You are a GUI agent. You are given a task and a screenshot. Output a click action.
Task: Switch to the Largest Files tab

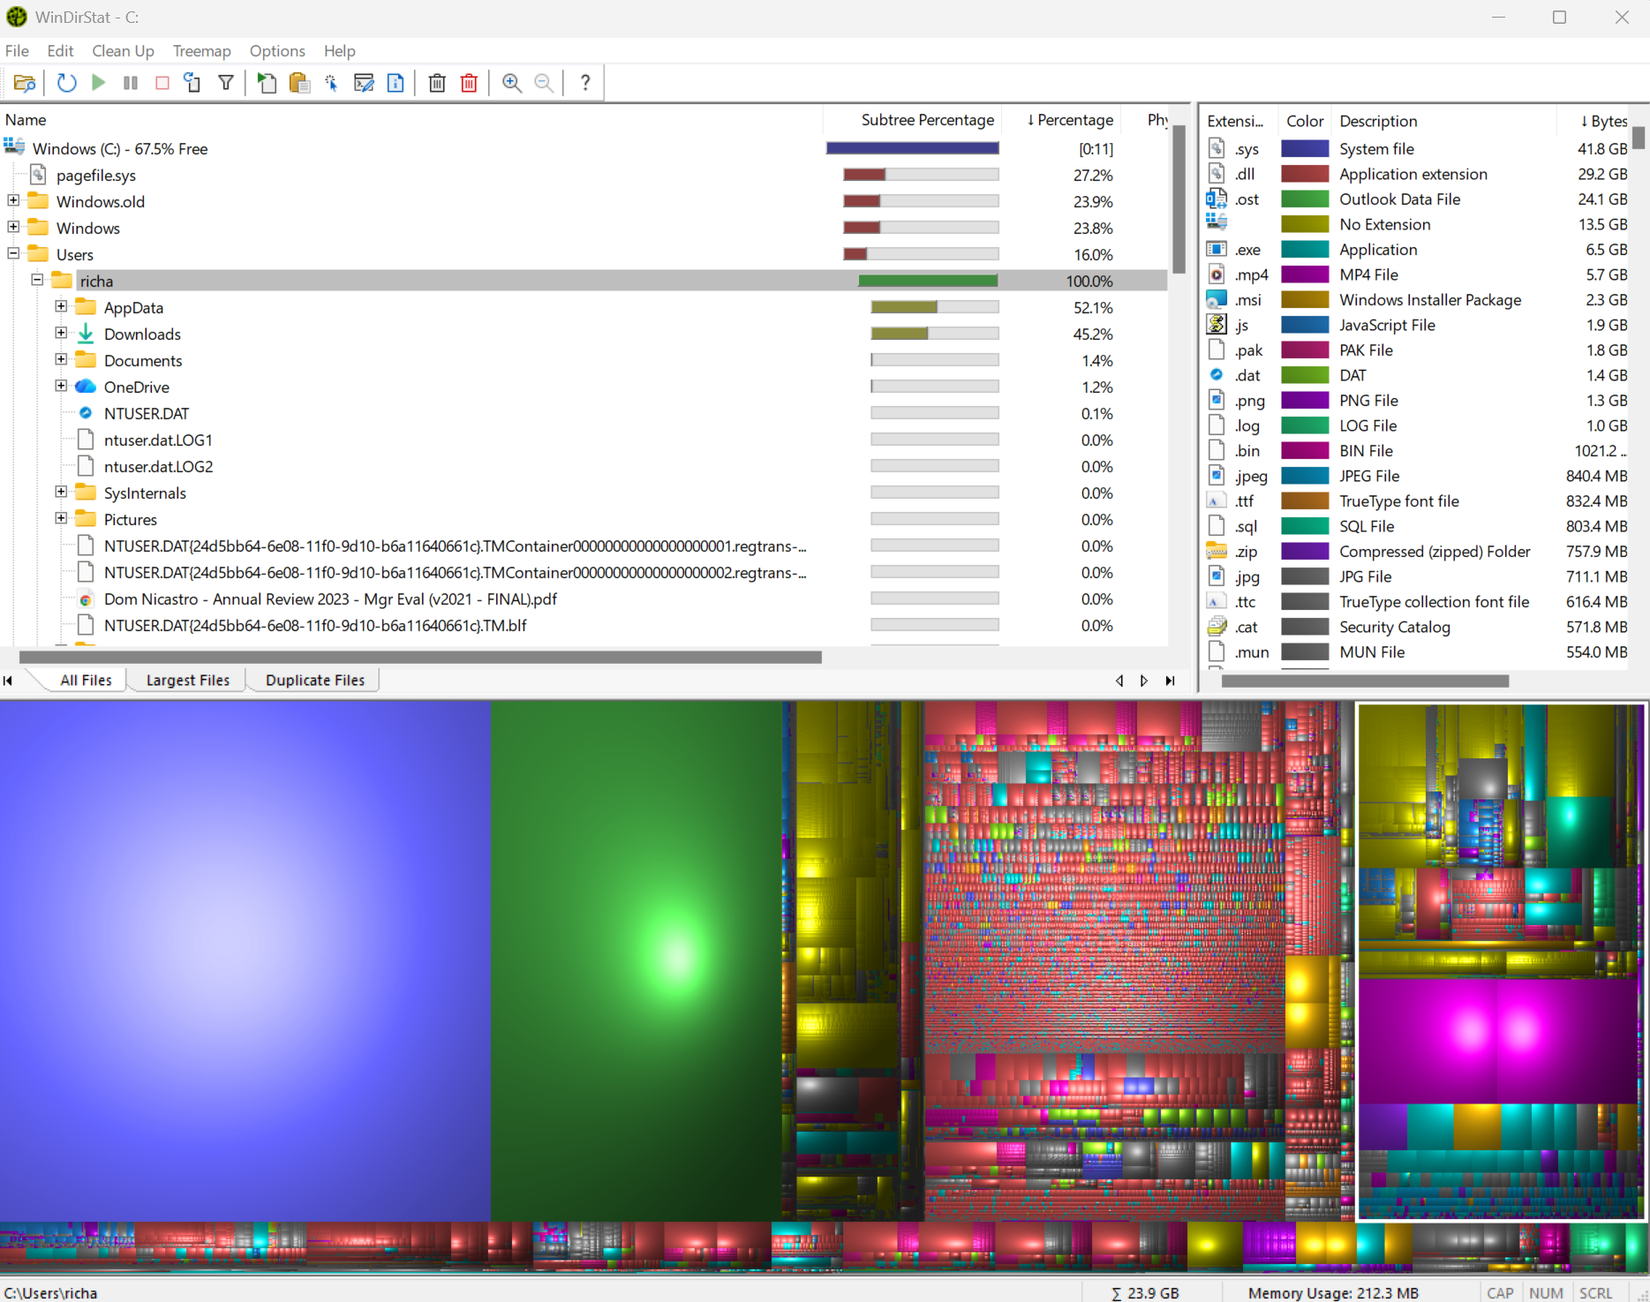(x=187, y=680)
